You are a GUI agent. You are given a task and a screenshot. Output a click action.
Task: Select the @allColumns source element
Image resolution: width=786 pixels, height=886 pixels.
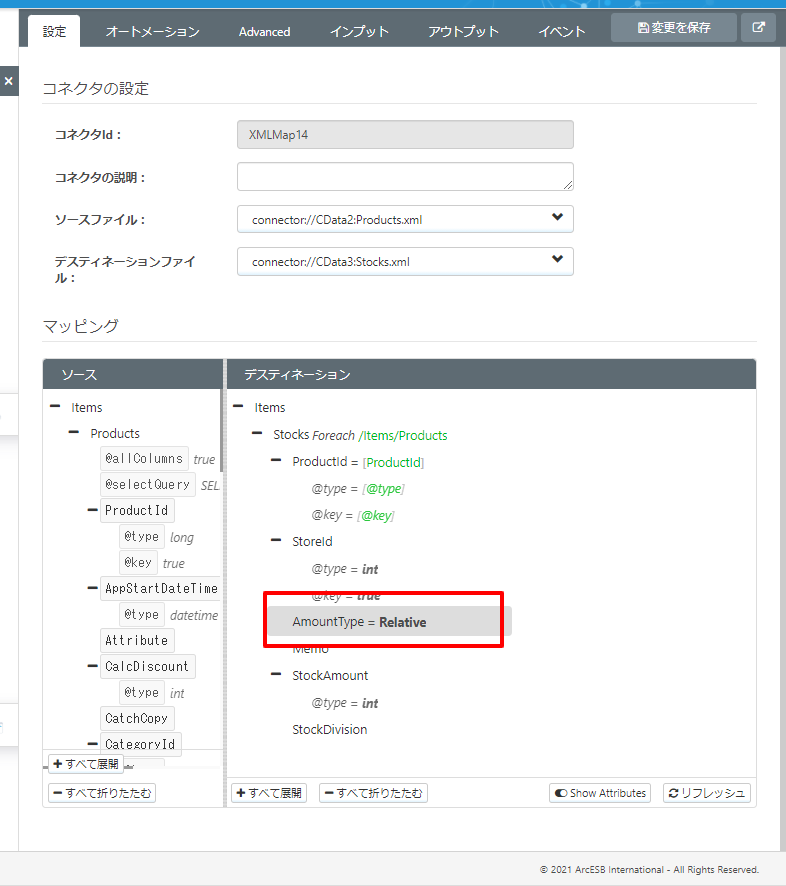coord(144,458)
